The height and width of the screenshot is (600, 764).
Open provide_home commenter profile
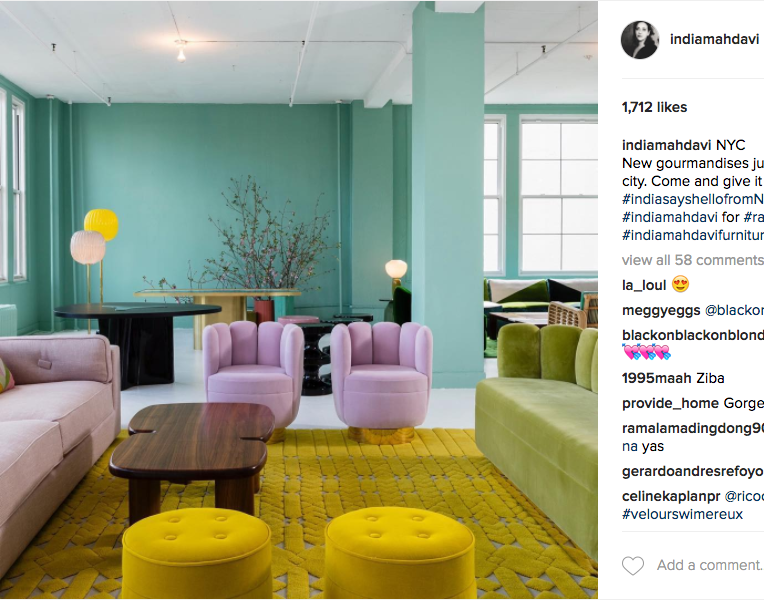click(x=670, y=404)
